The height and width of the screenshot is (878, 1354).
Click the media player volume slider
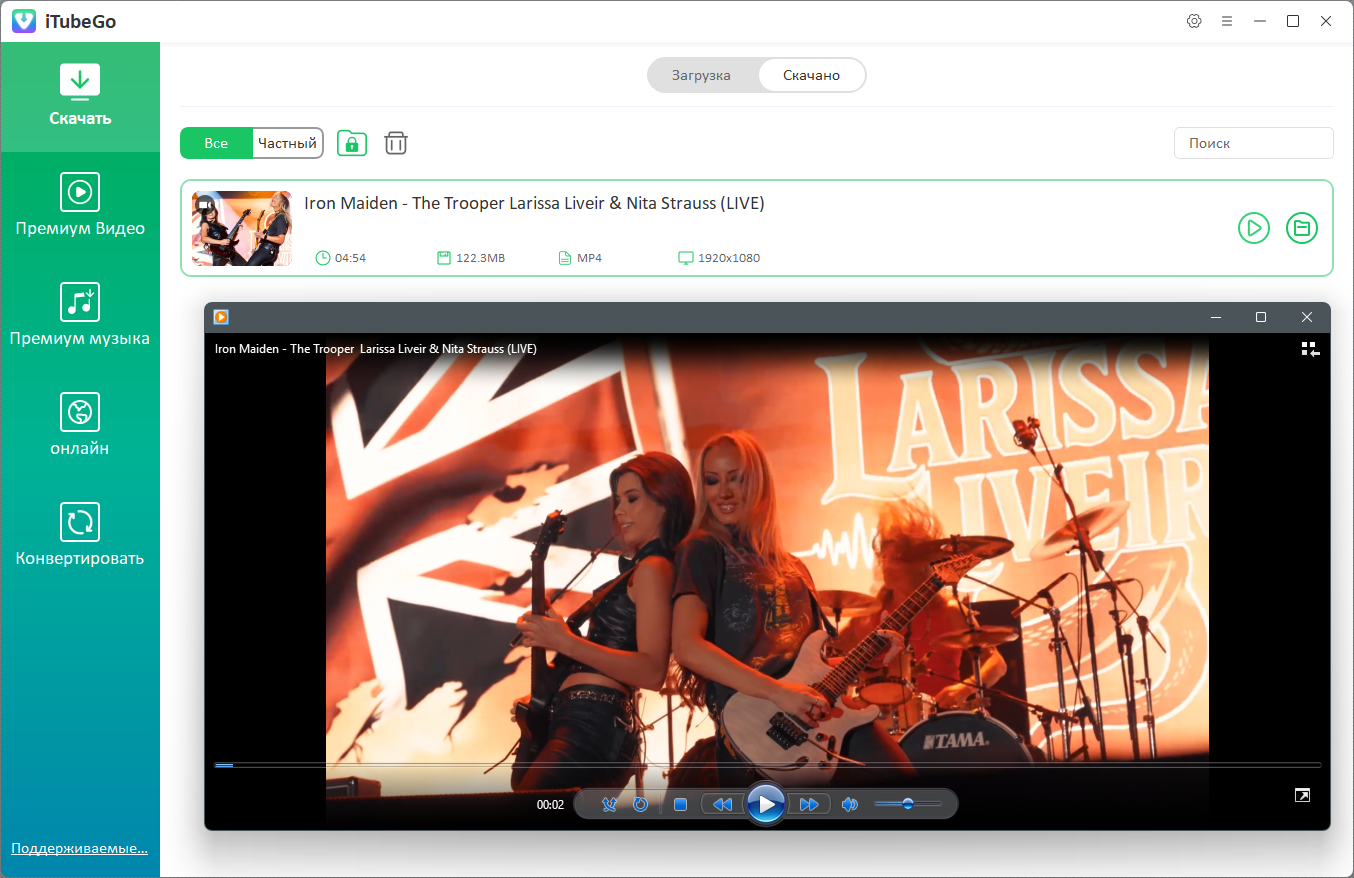[x=908, y=804]
